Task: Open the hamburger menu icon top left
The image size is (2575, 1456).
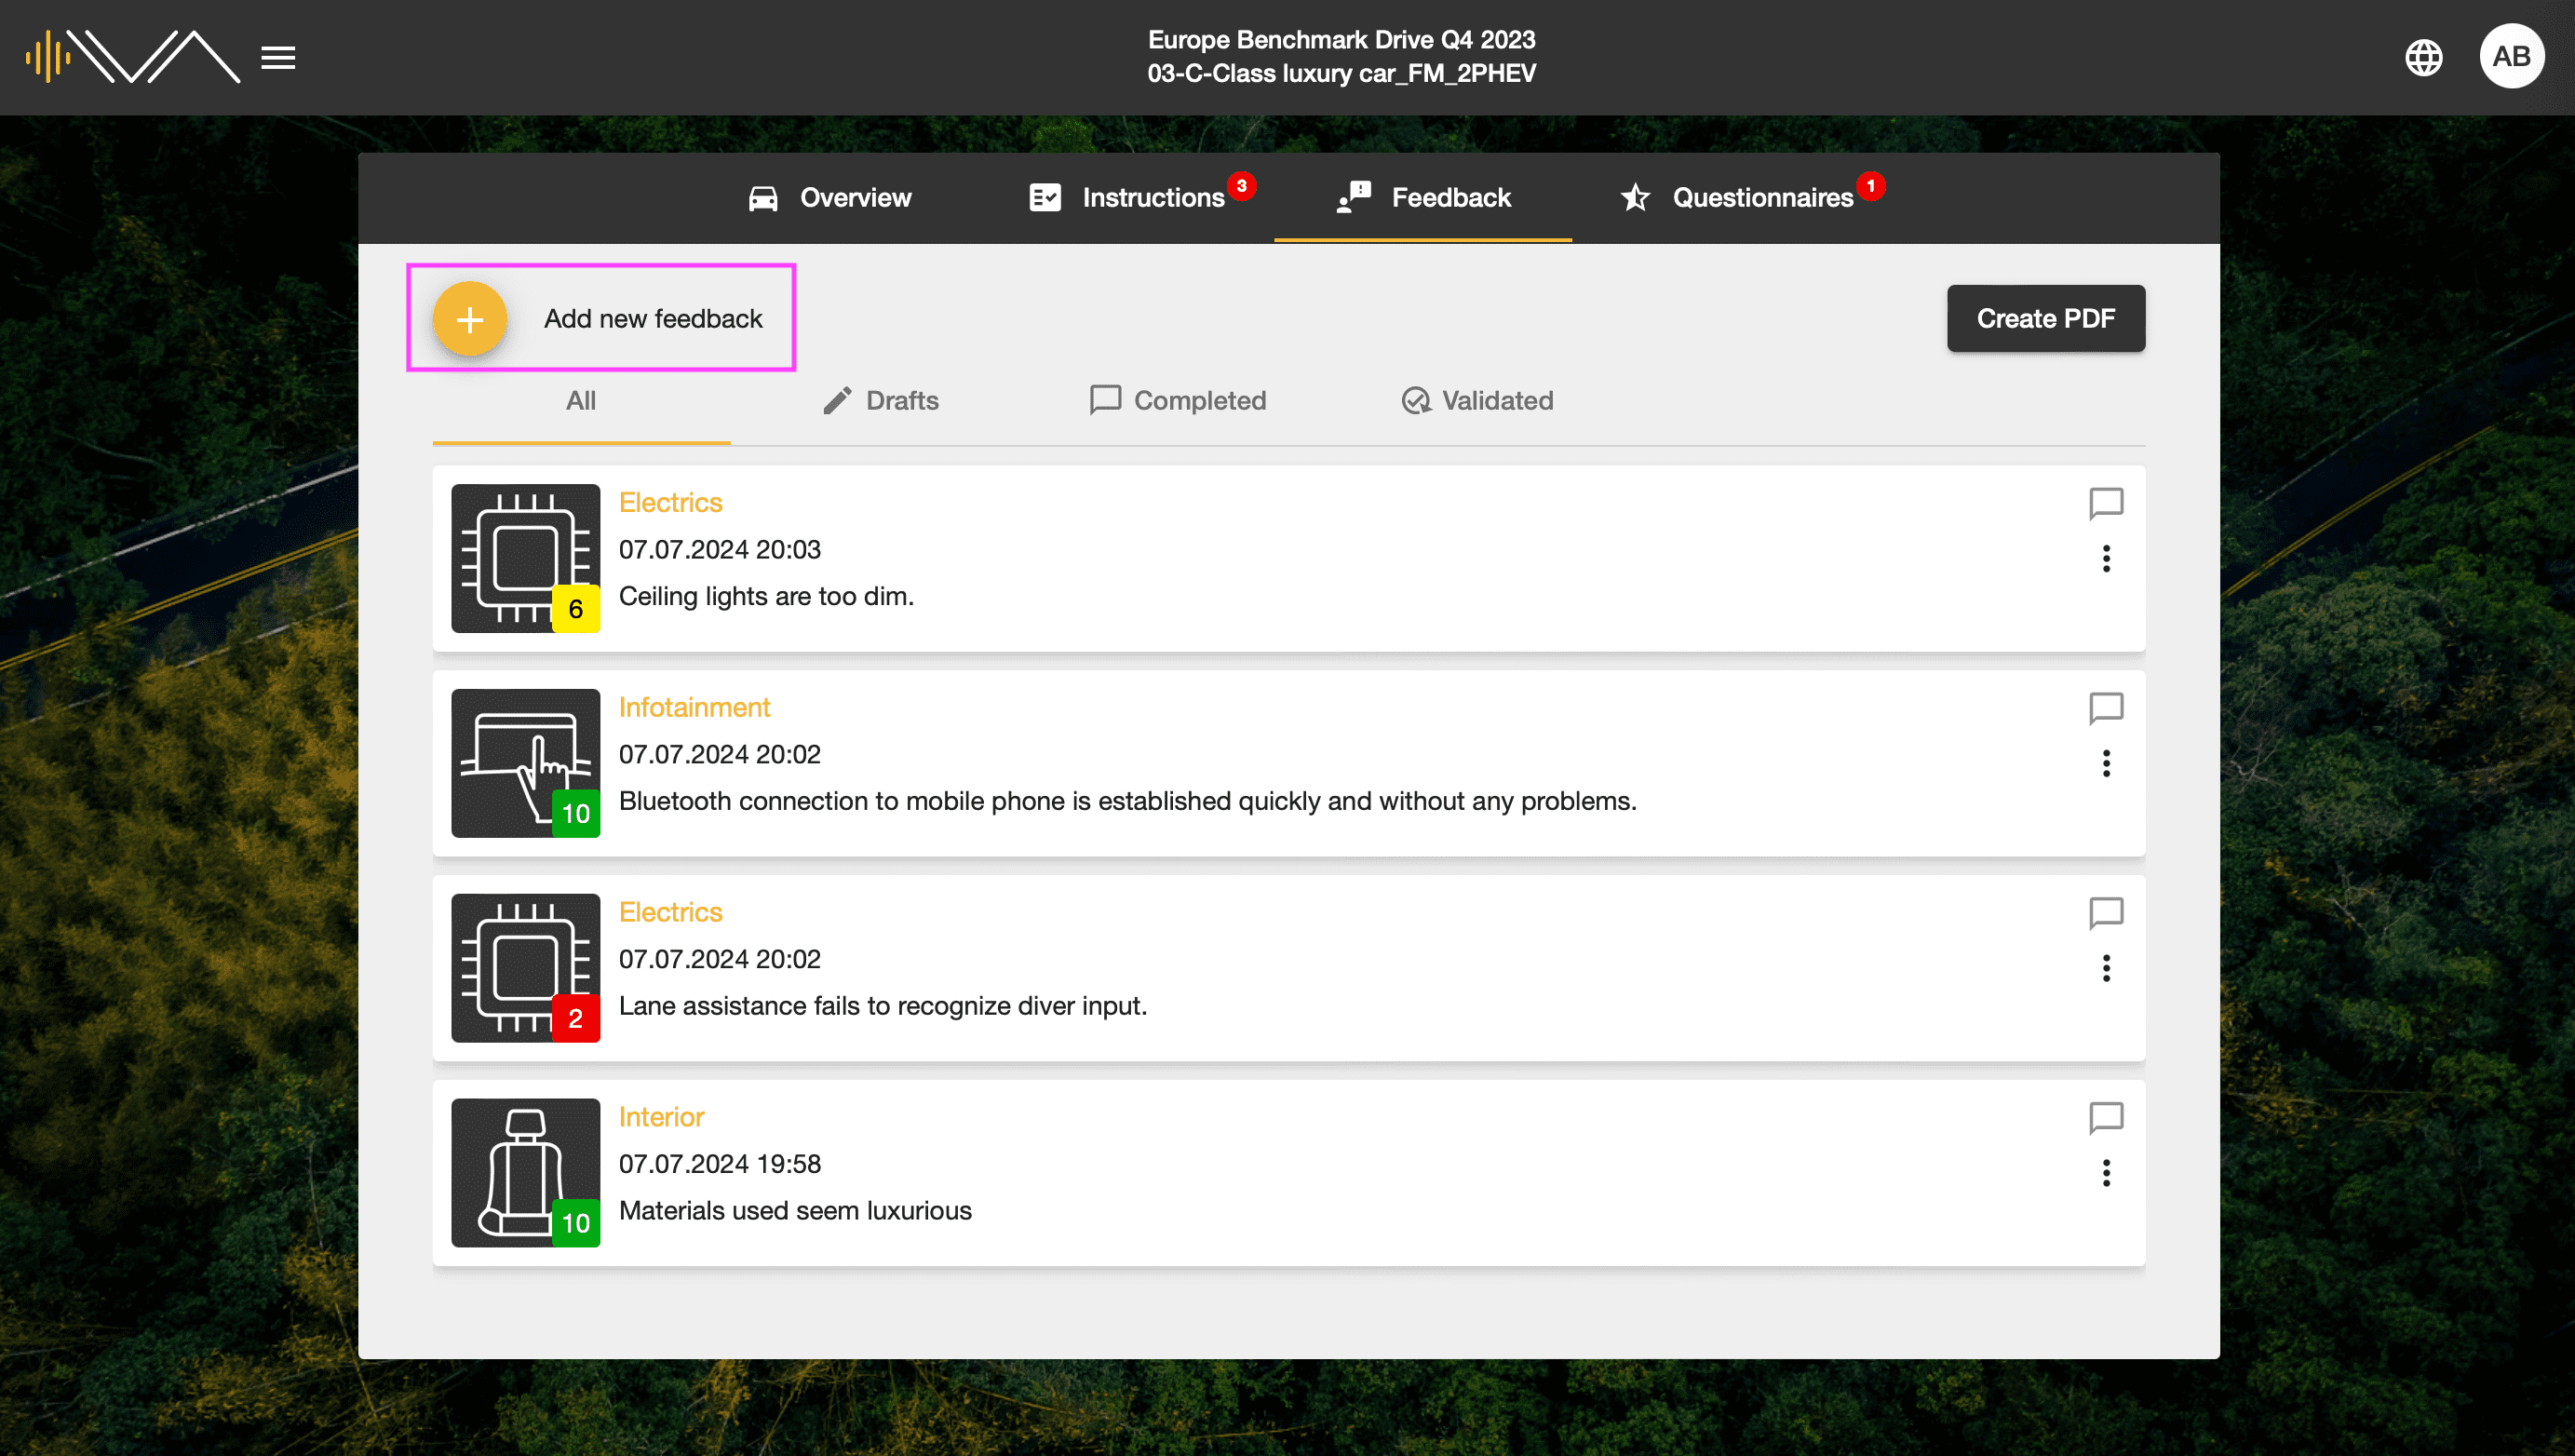Action: click(277, 57)
